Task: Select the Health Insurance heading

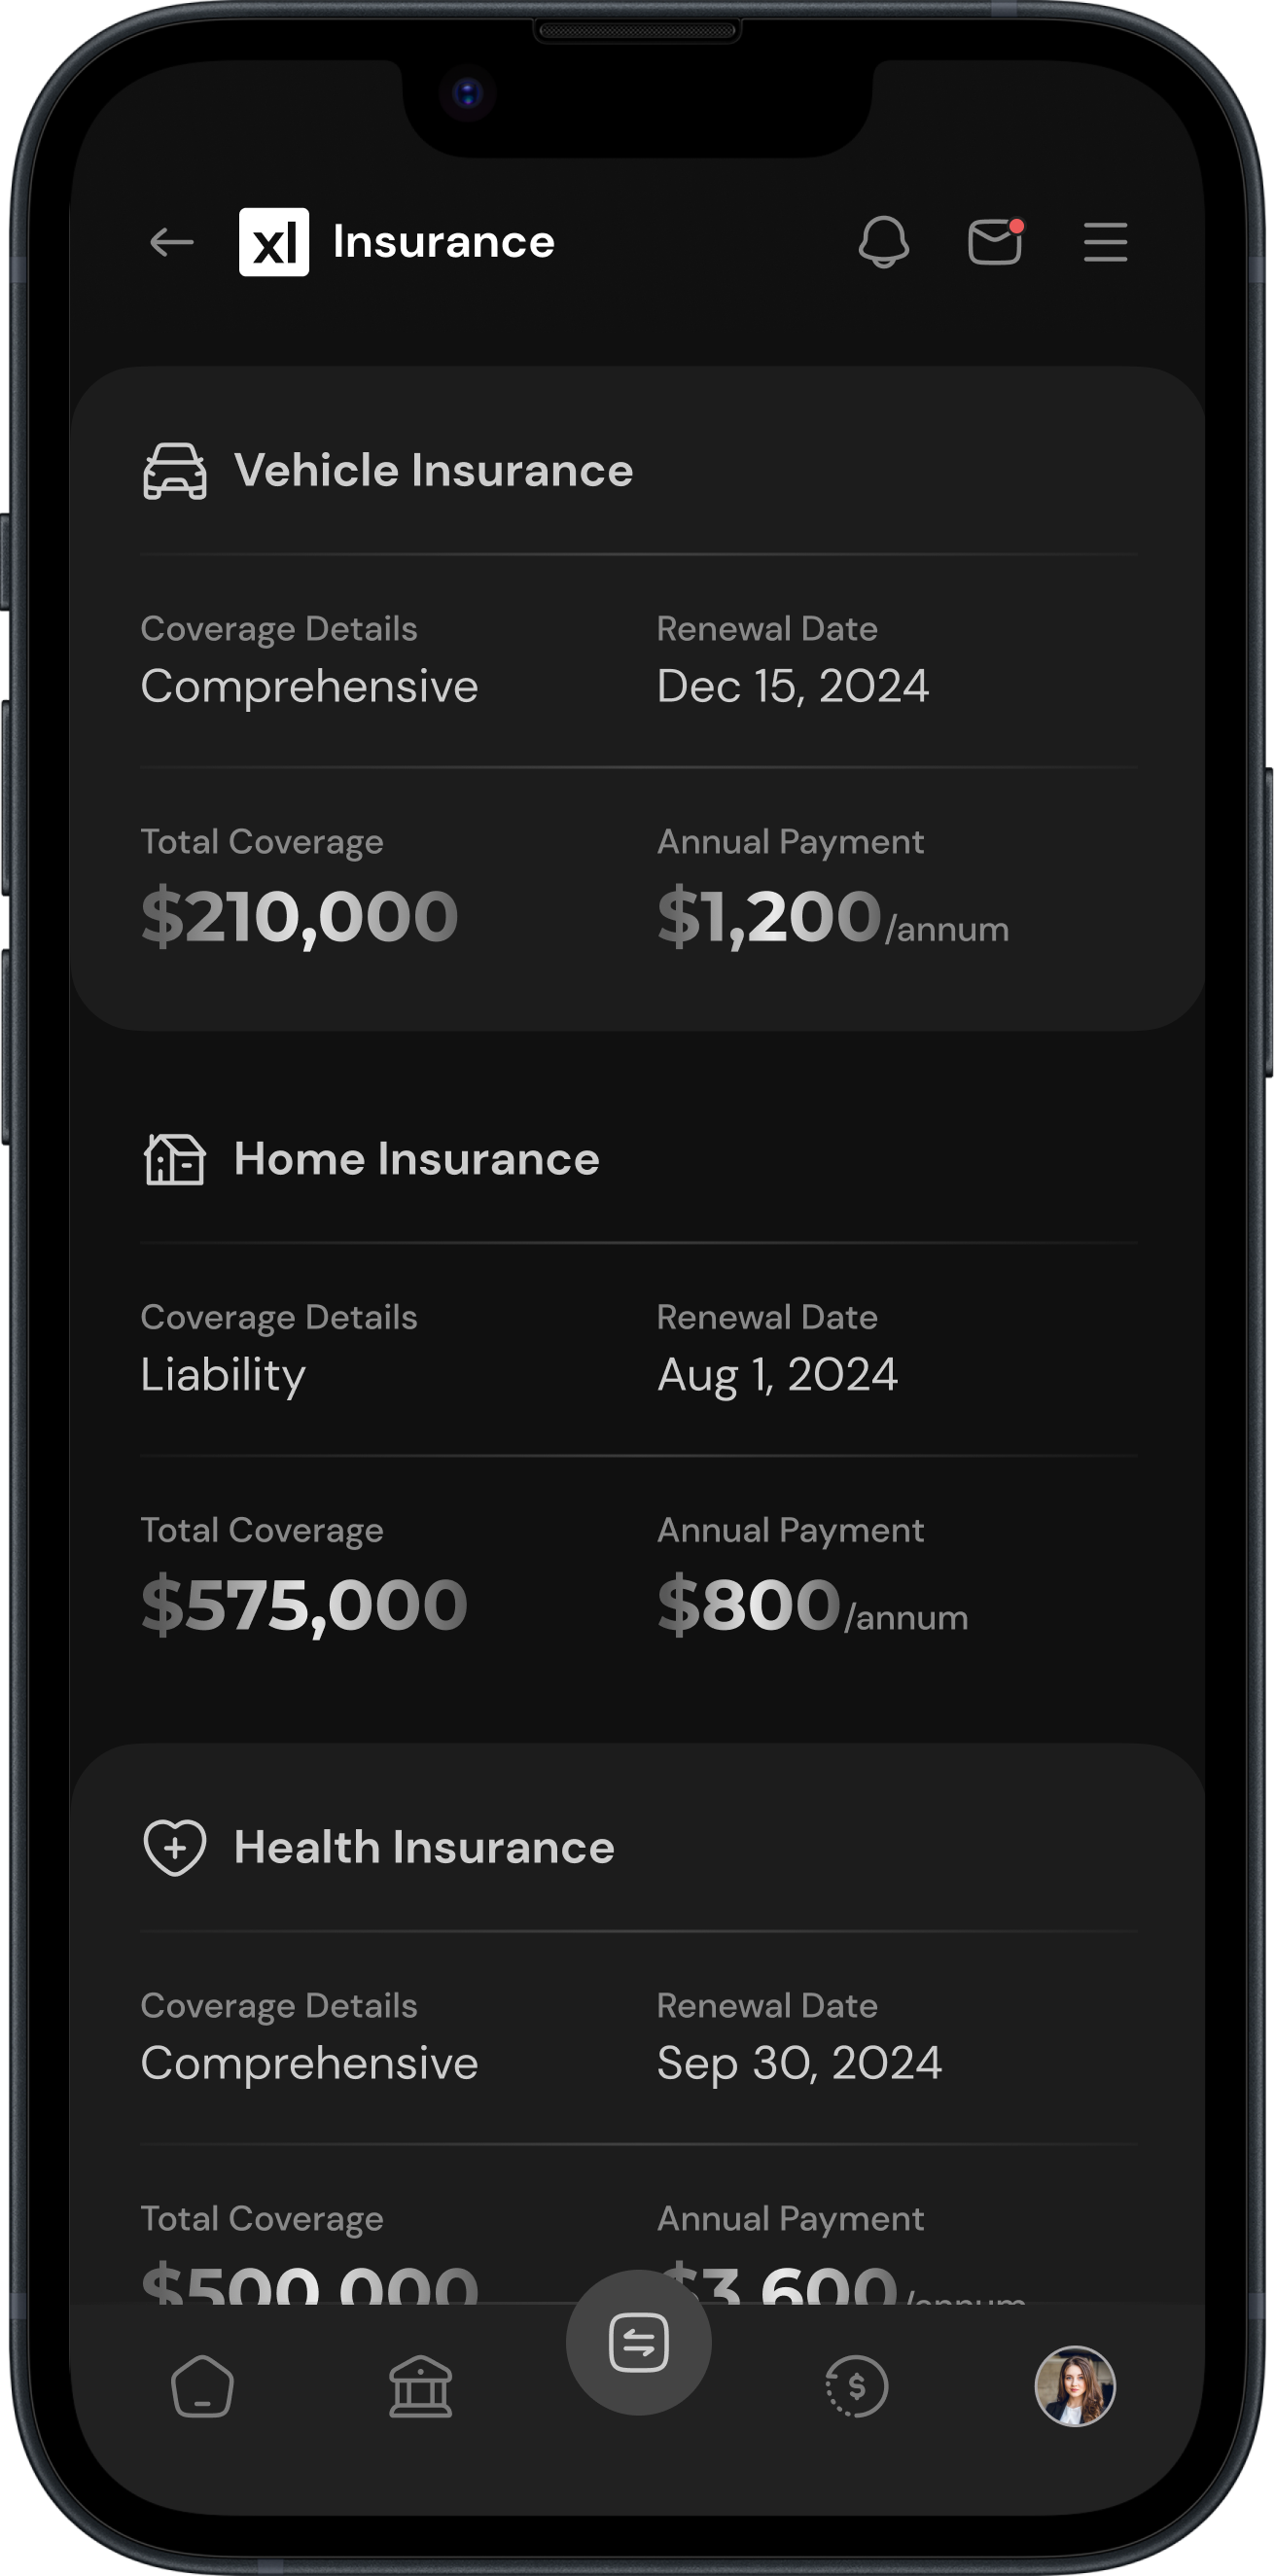Action: point(424,1847)
